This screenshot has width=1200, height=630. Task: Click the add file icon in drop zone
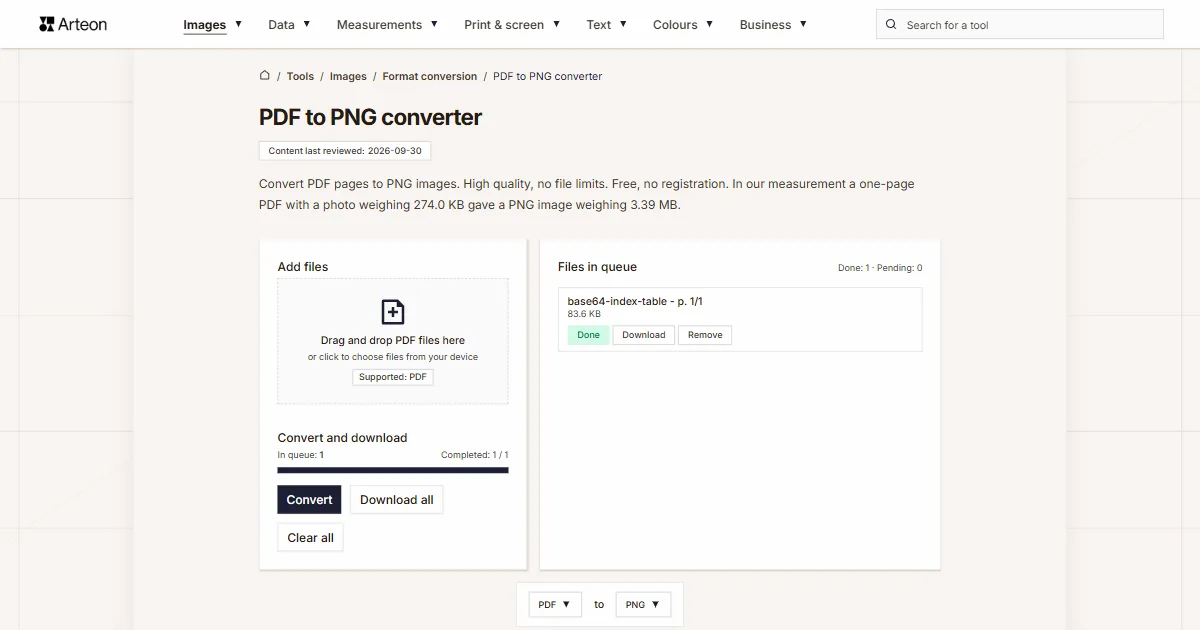pyautogui.click(x=393, y=312)
